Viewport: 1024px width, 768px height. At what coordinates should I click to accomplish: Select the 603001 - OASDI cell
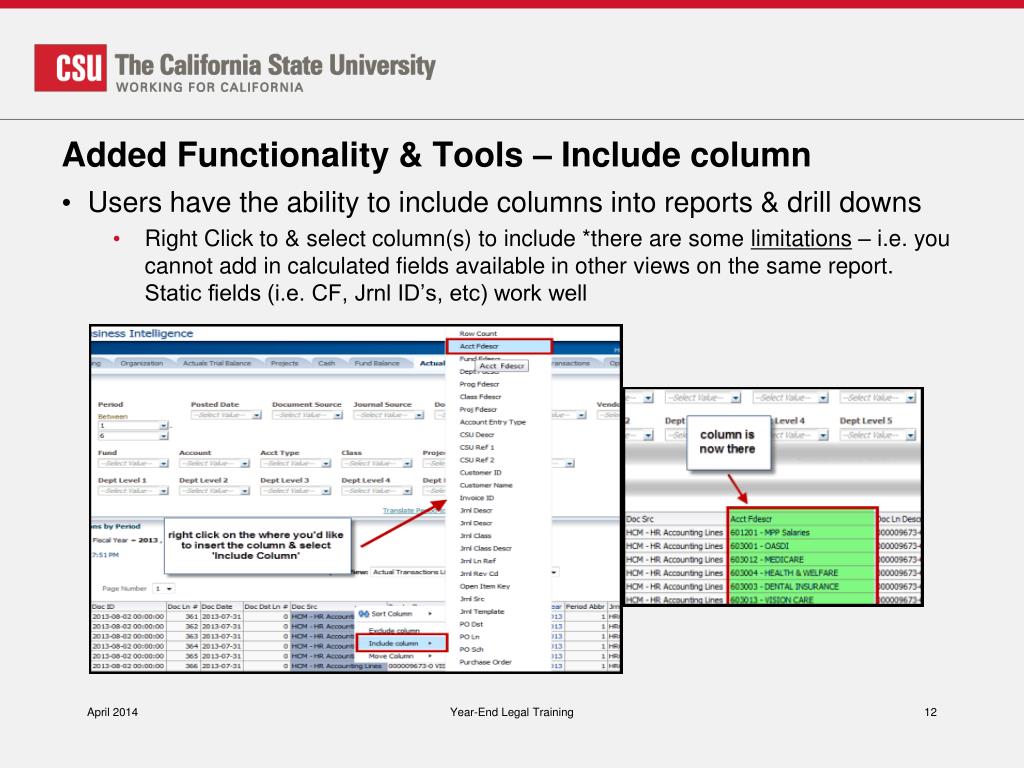pyautogui.click(x=802, y=546)
